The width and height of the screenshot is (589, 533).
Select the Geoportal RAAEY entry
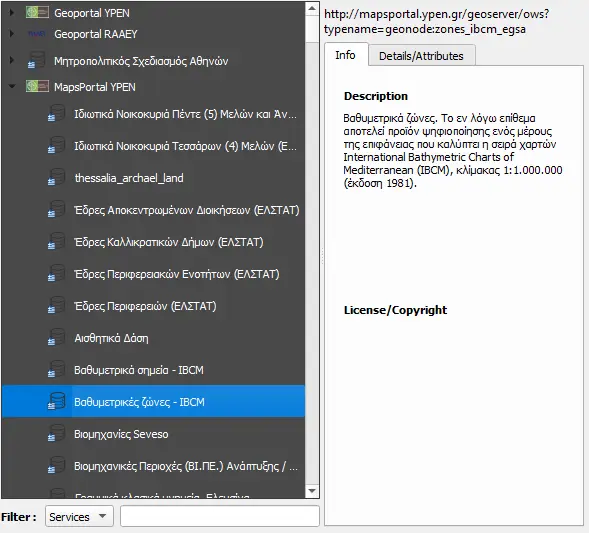[x=96, y=34]
